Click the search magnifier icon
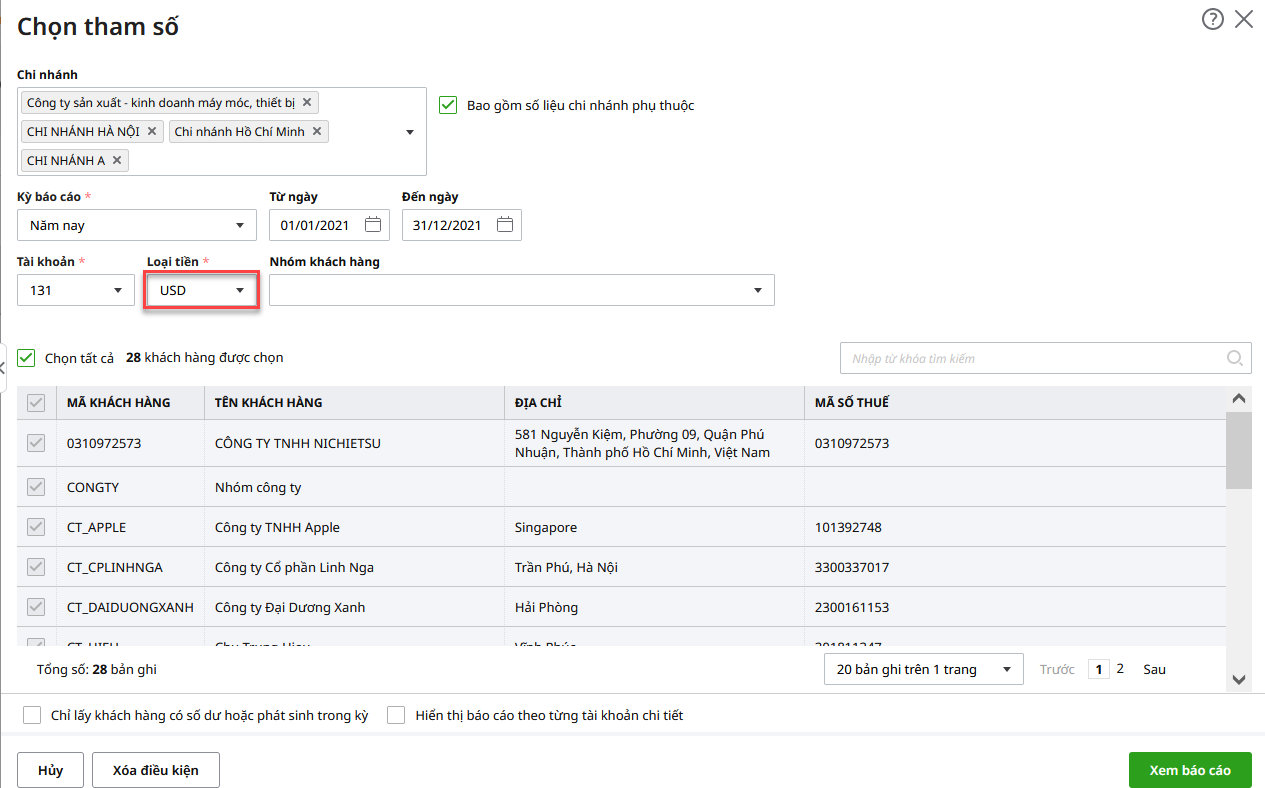This screenshot has height=788, width=1265. [x=1235, y=358]
